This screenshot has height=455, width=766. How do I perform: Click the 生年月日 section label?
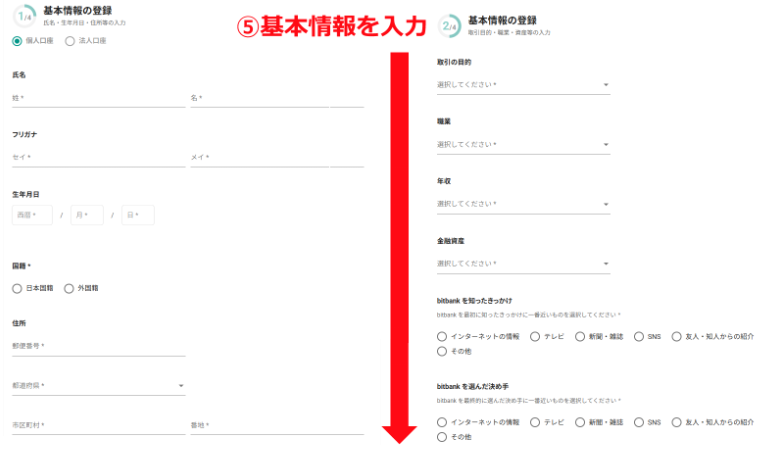[x=26, y=195]
